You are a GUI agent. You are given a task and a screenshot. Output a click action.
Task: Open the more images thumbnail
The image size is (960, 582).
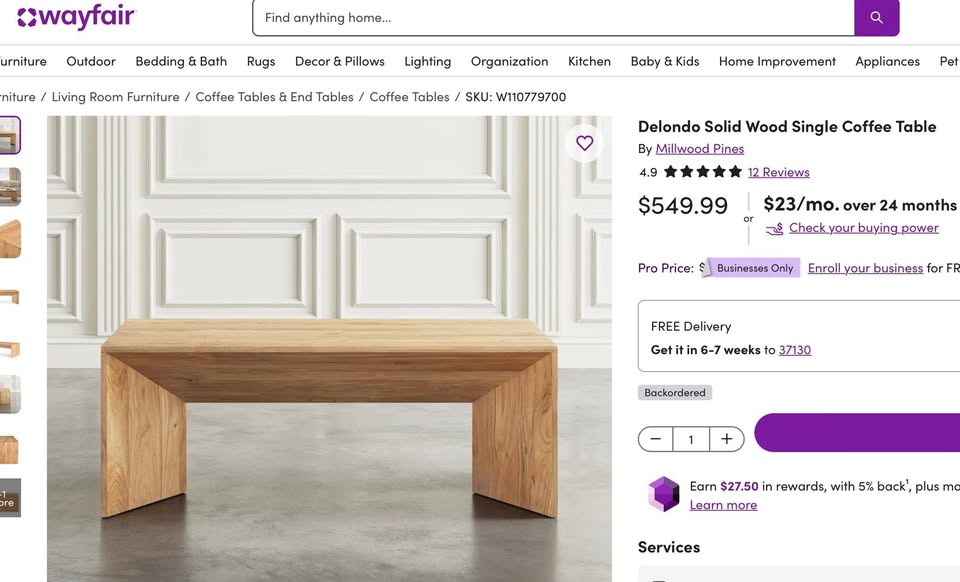click(10, 498)
